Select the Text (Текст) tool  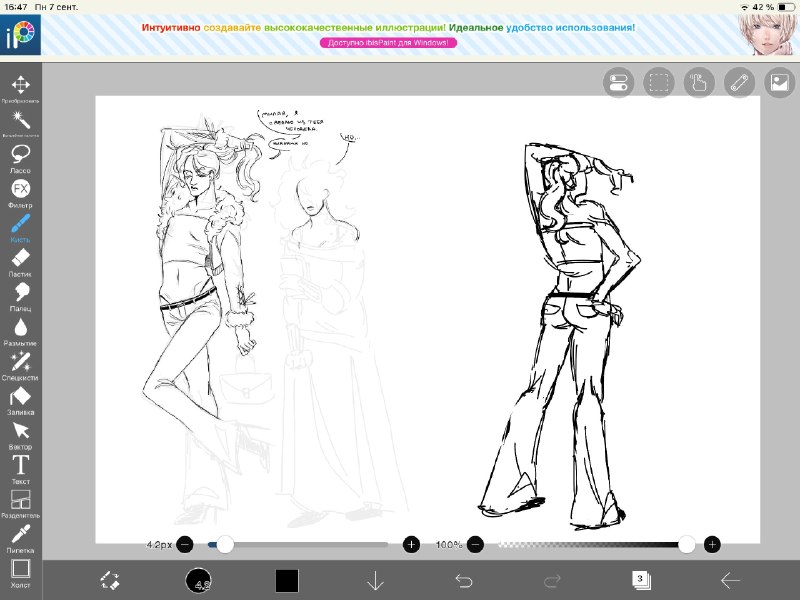pyautogui.click(x=20, y=469)
